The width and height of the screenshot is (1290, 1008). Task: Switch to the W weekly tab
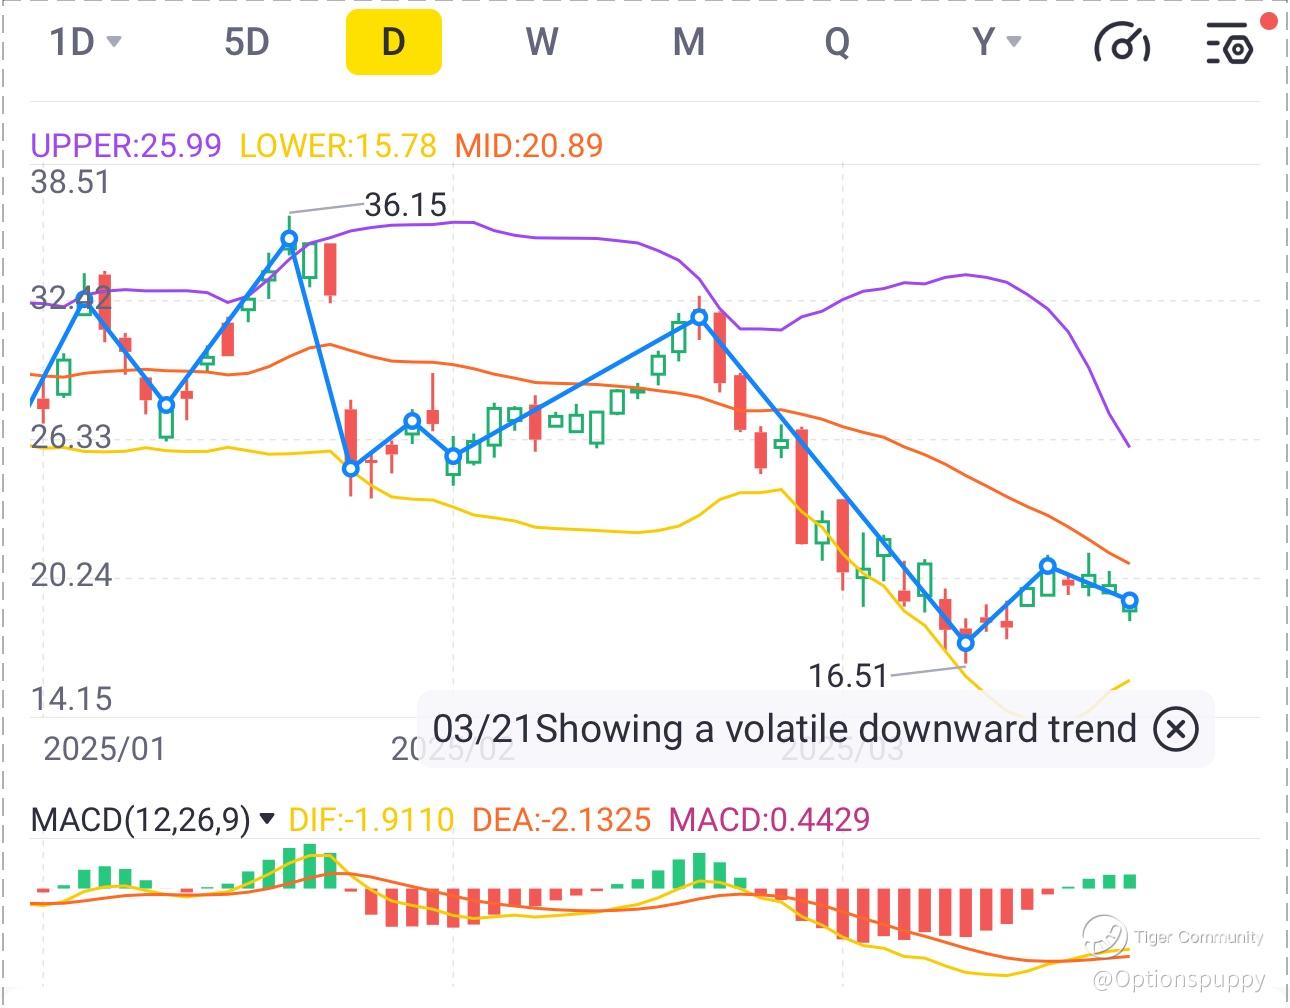(541, 42)
